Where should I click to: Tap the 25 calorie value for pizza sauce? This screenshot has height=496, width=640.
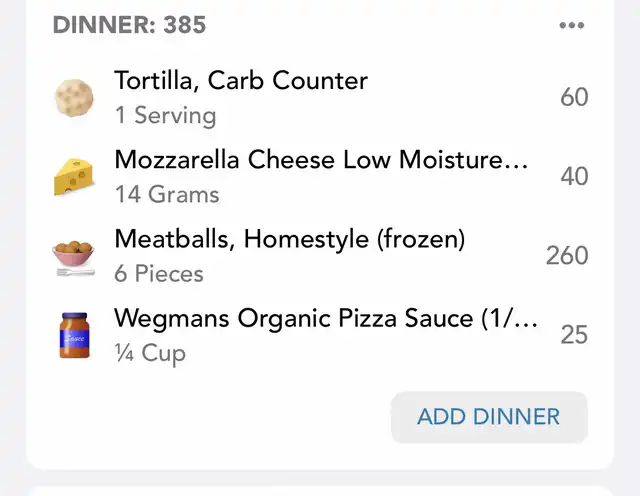click(x=574, y=335)
